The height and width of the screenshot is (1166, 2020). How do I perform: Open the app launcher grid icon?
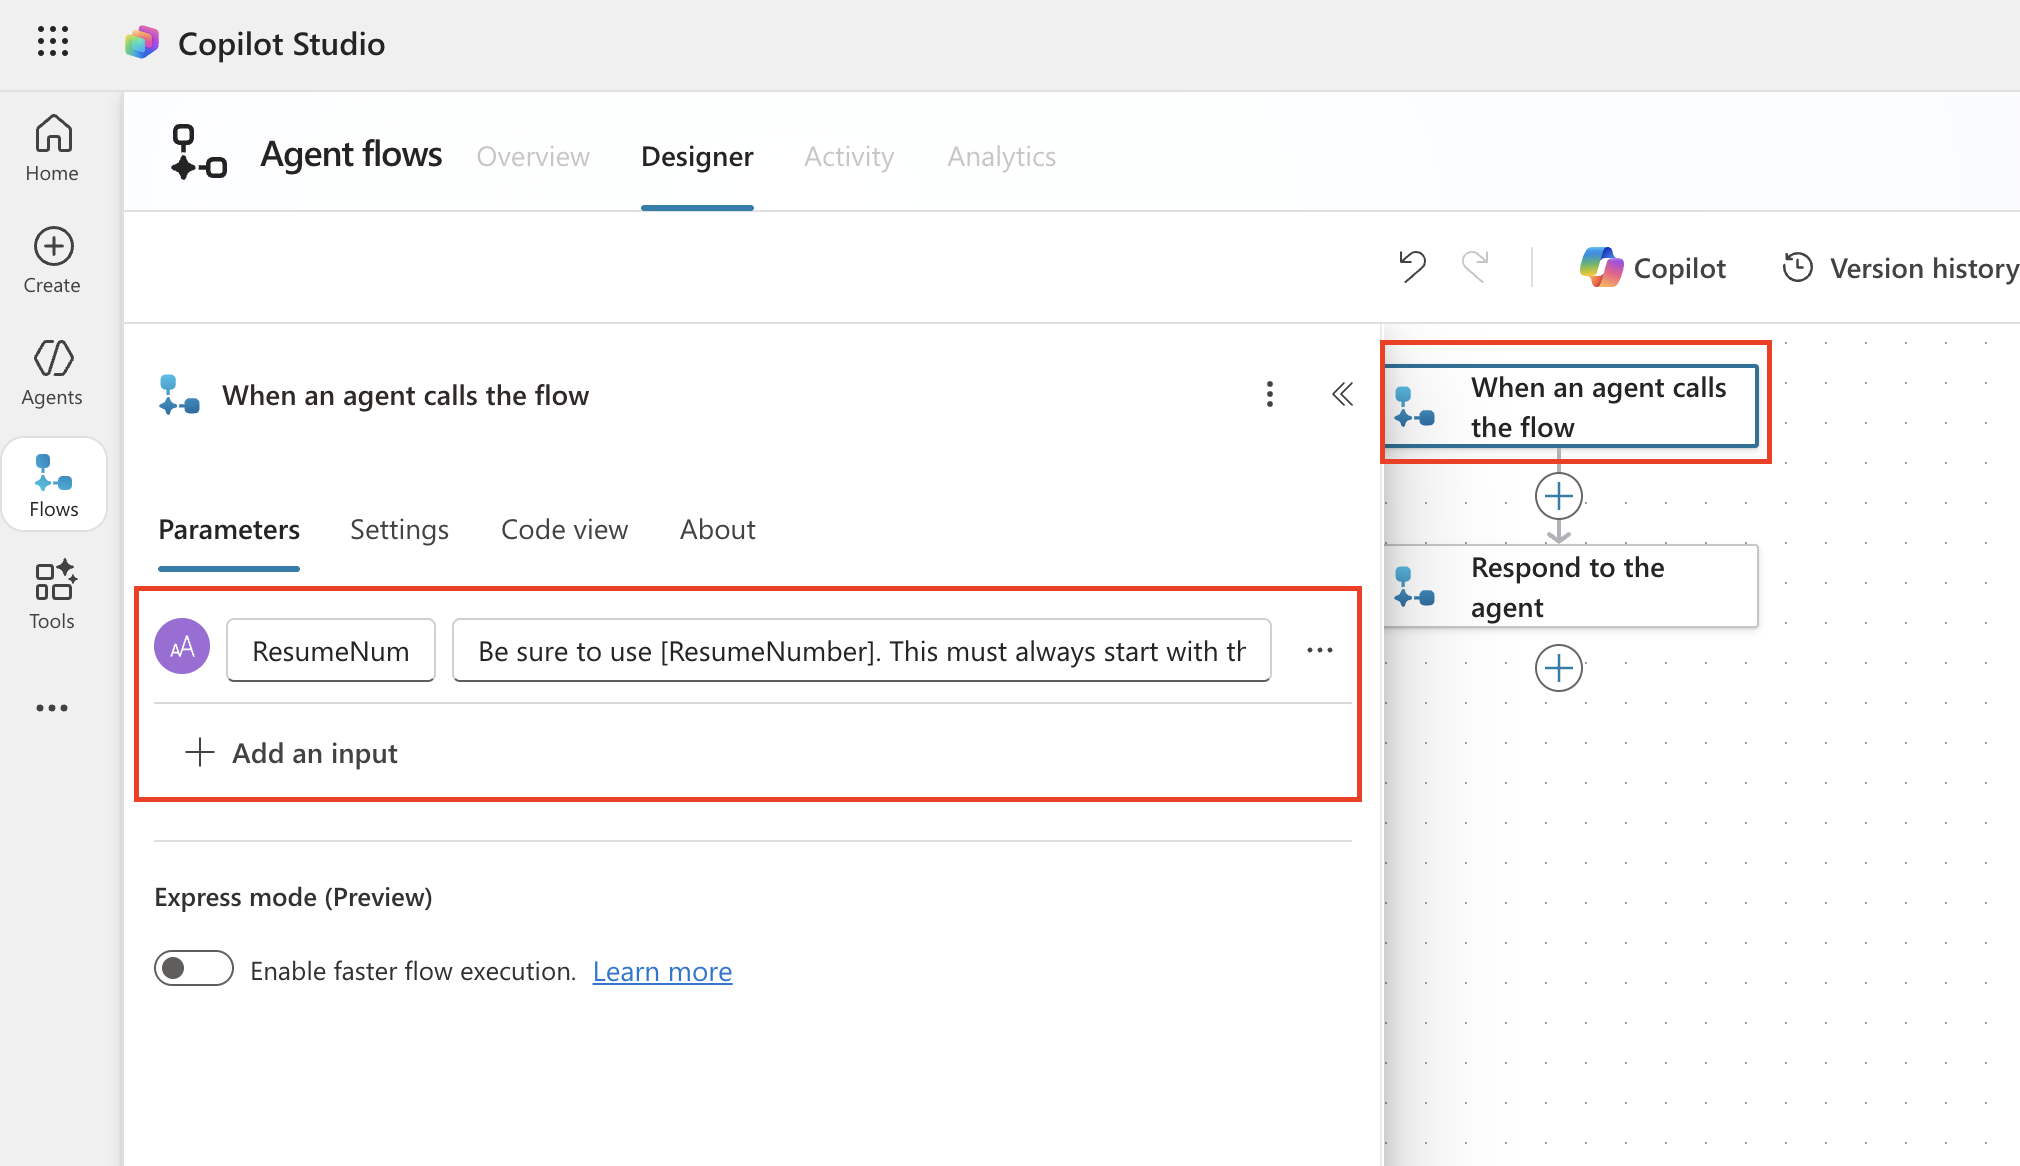[52, 42]
